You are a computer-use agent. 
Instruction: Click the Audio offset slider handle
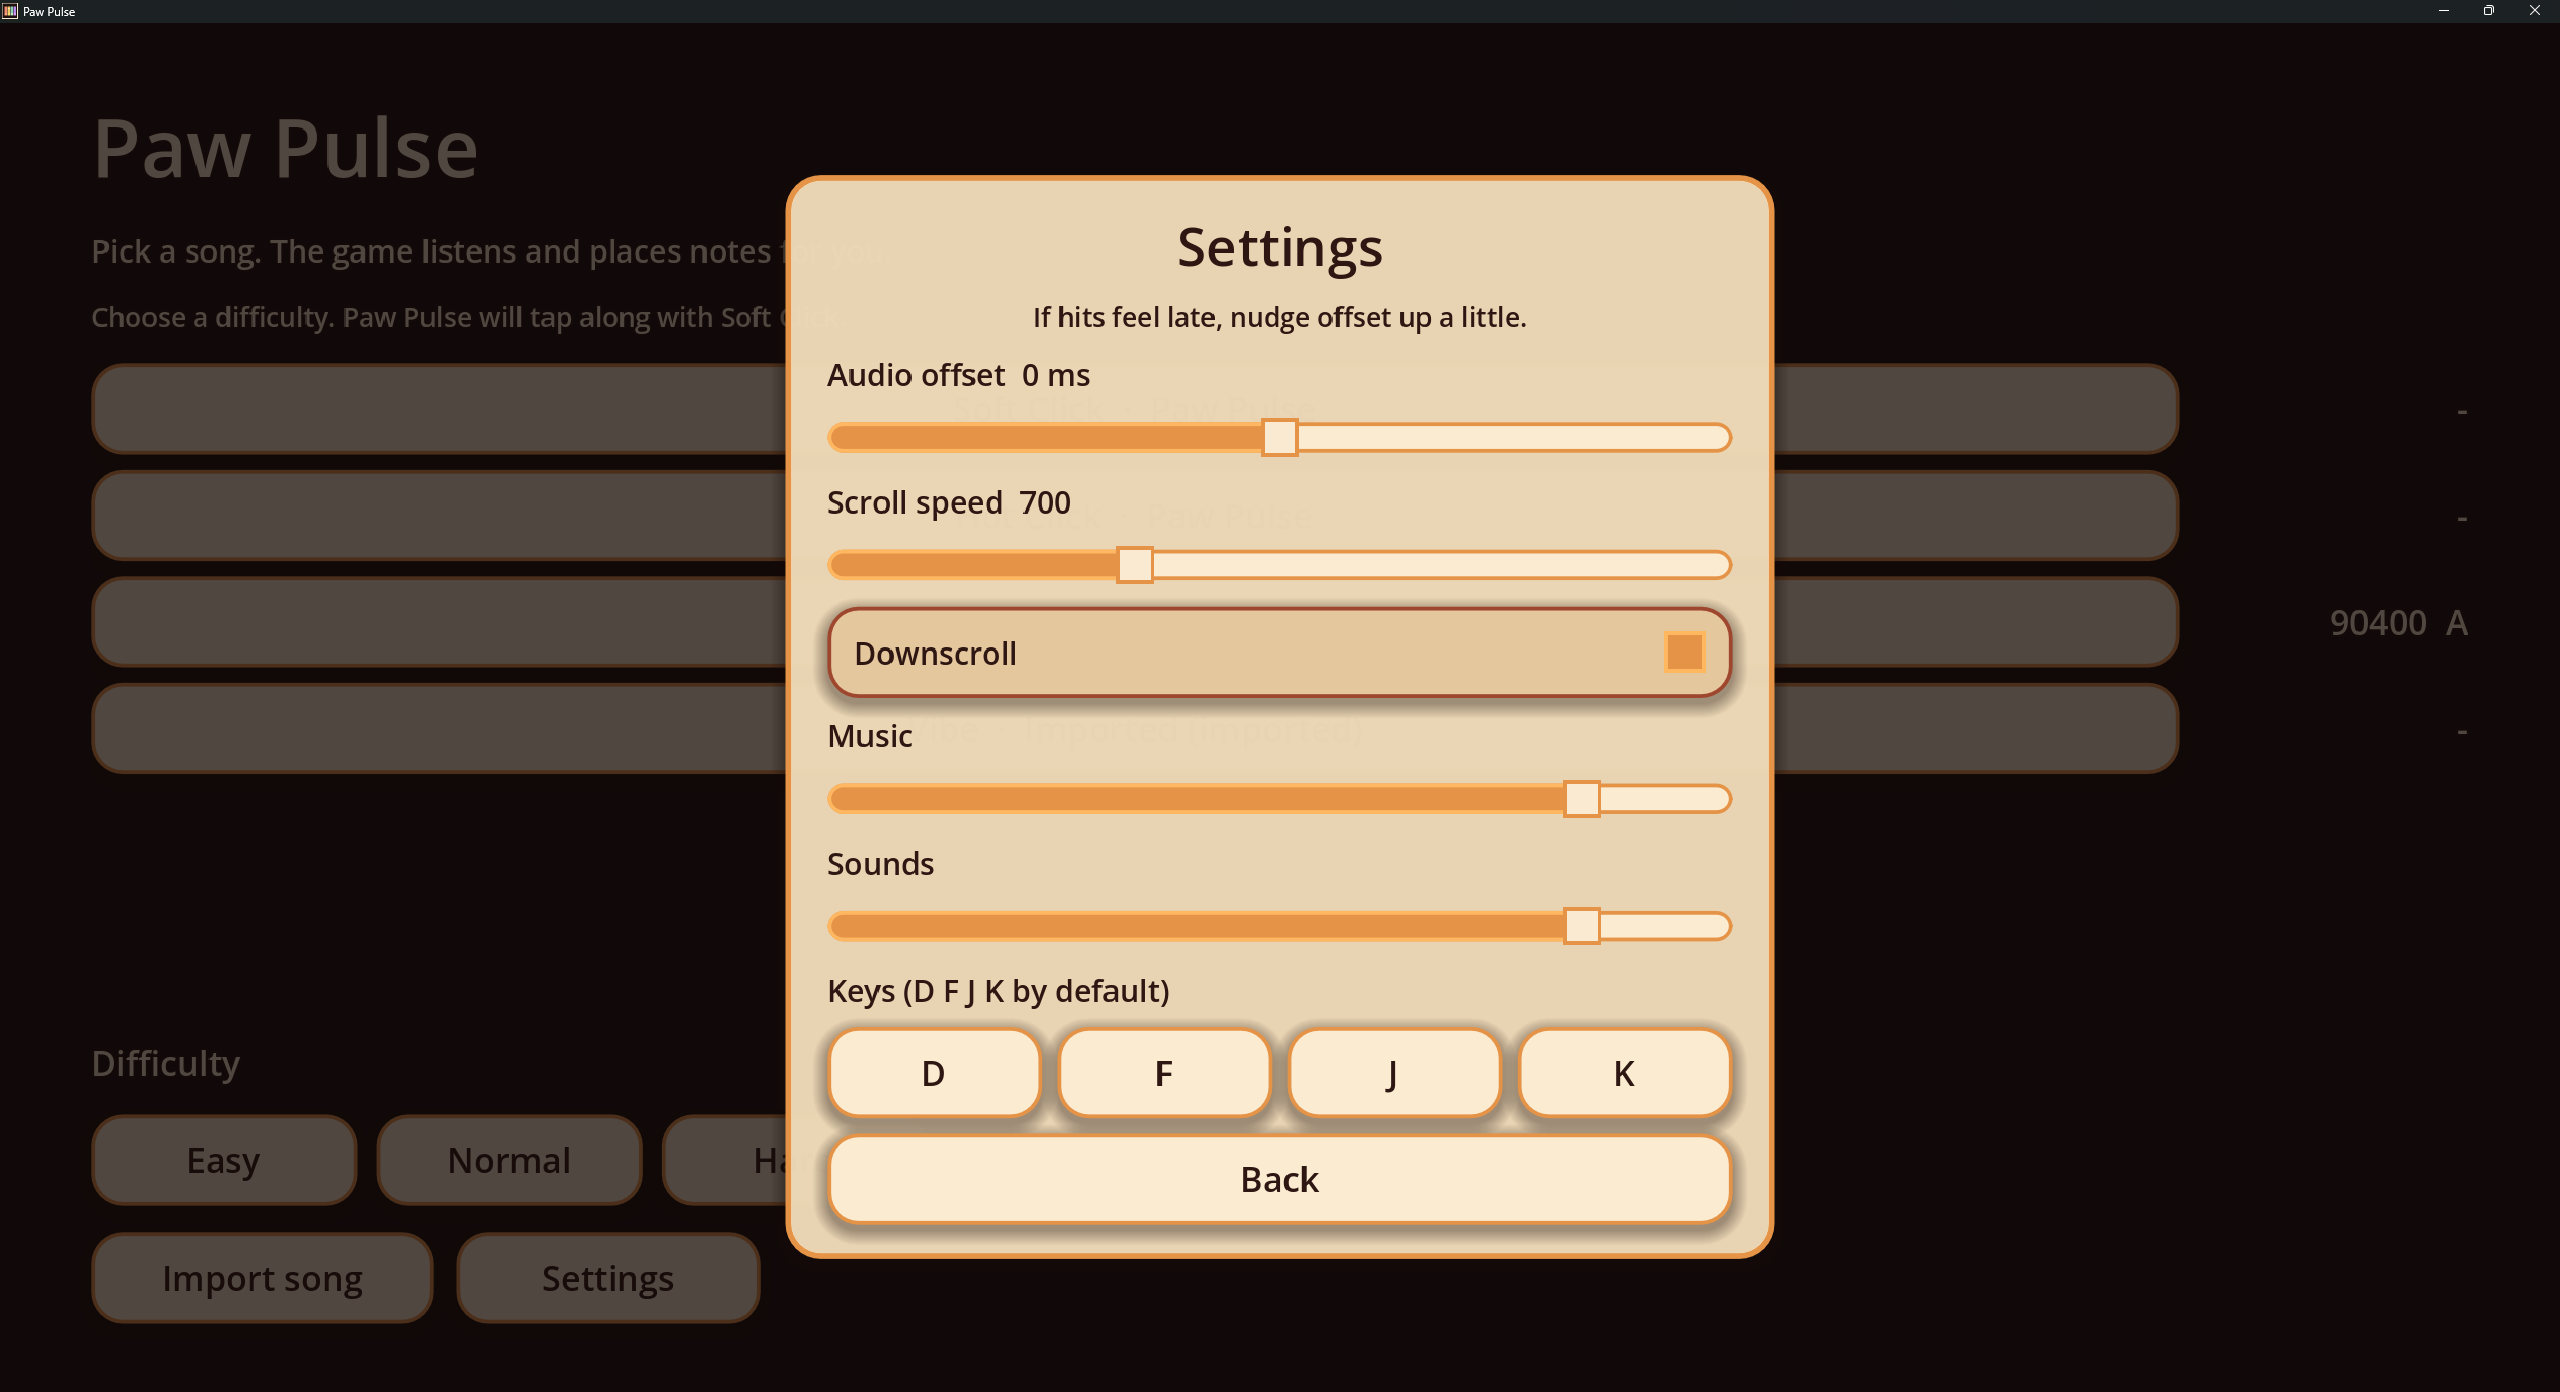coord(1279,438)
